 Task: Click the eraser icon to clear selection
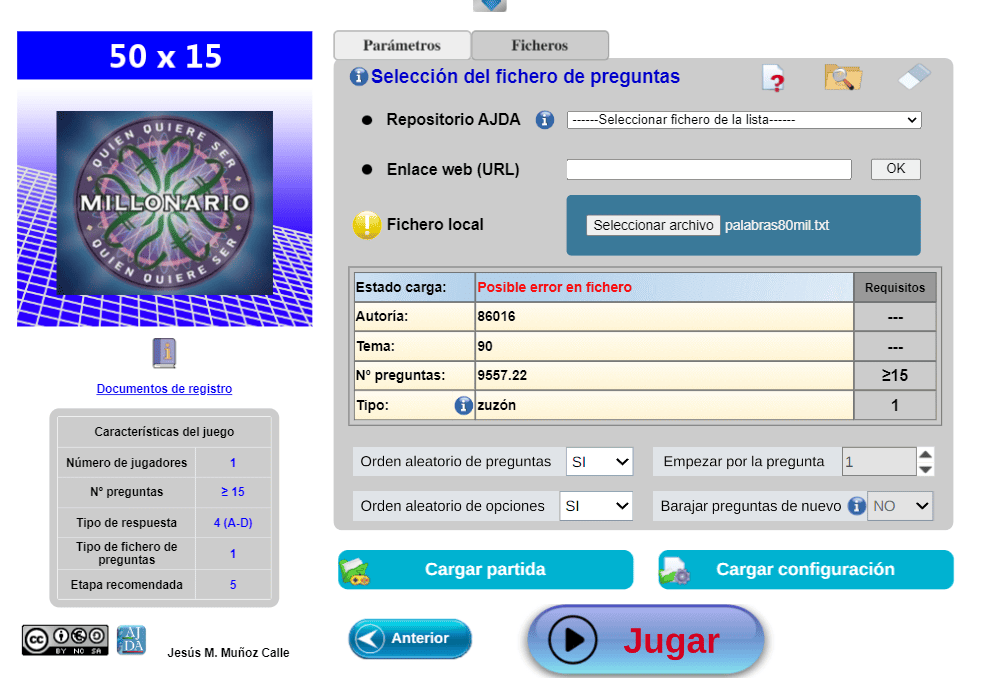[914, 77]
